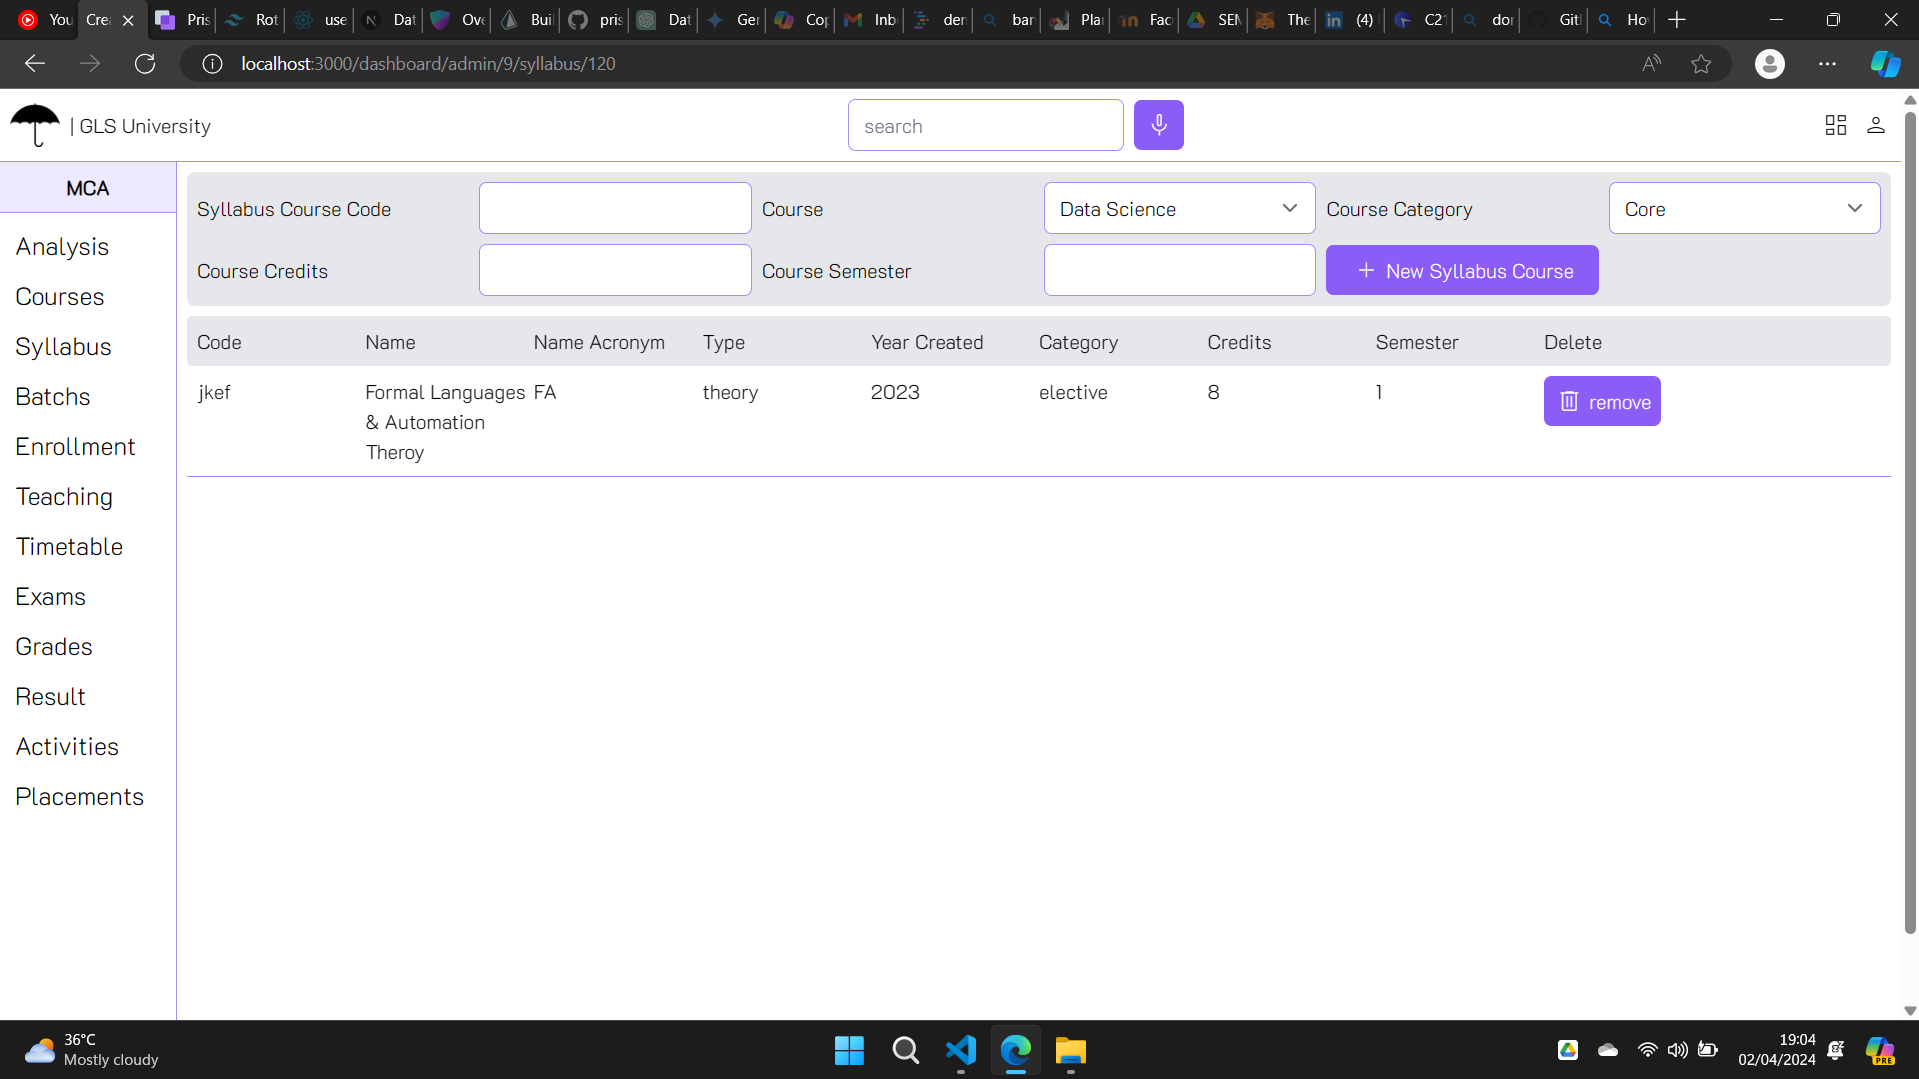
Task: Refresh the page with the reload icon
Action: (145, 64)
